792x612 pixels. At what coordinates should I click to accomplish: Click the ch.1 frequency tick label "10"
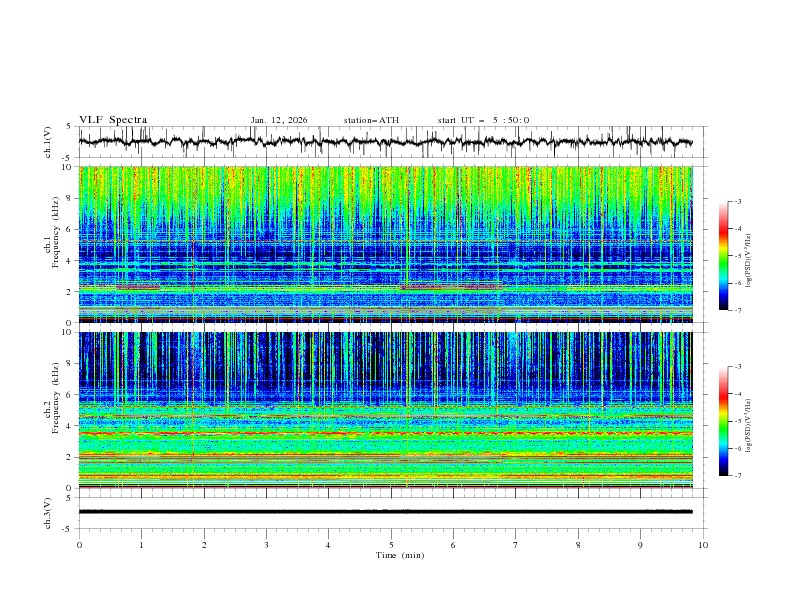coord(69,167)
